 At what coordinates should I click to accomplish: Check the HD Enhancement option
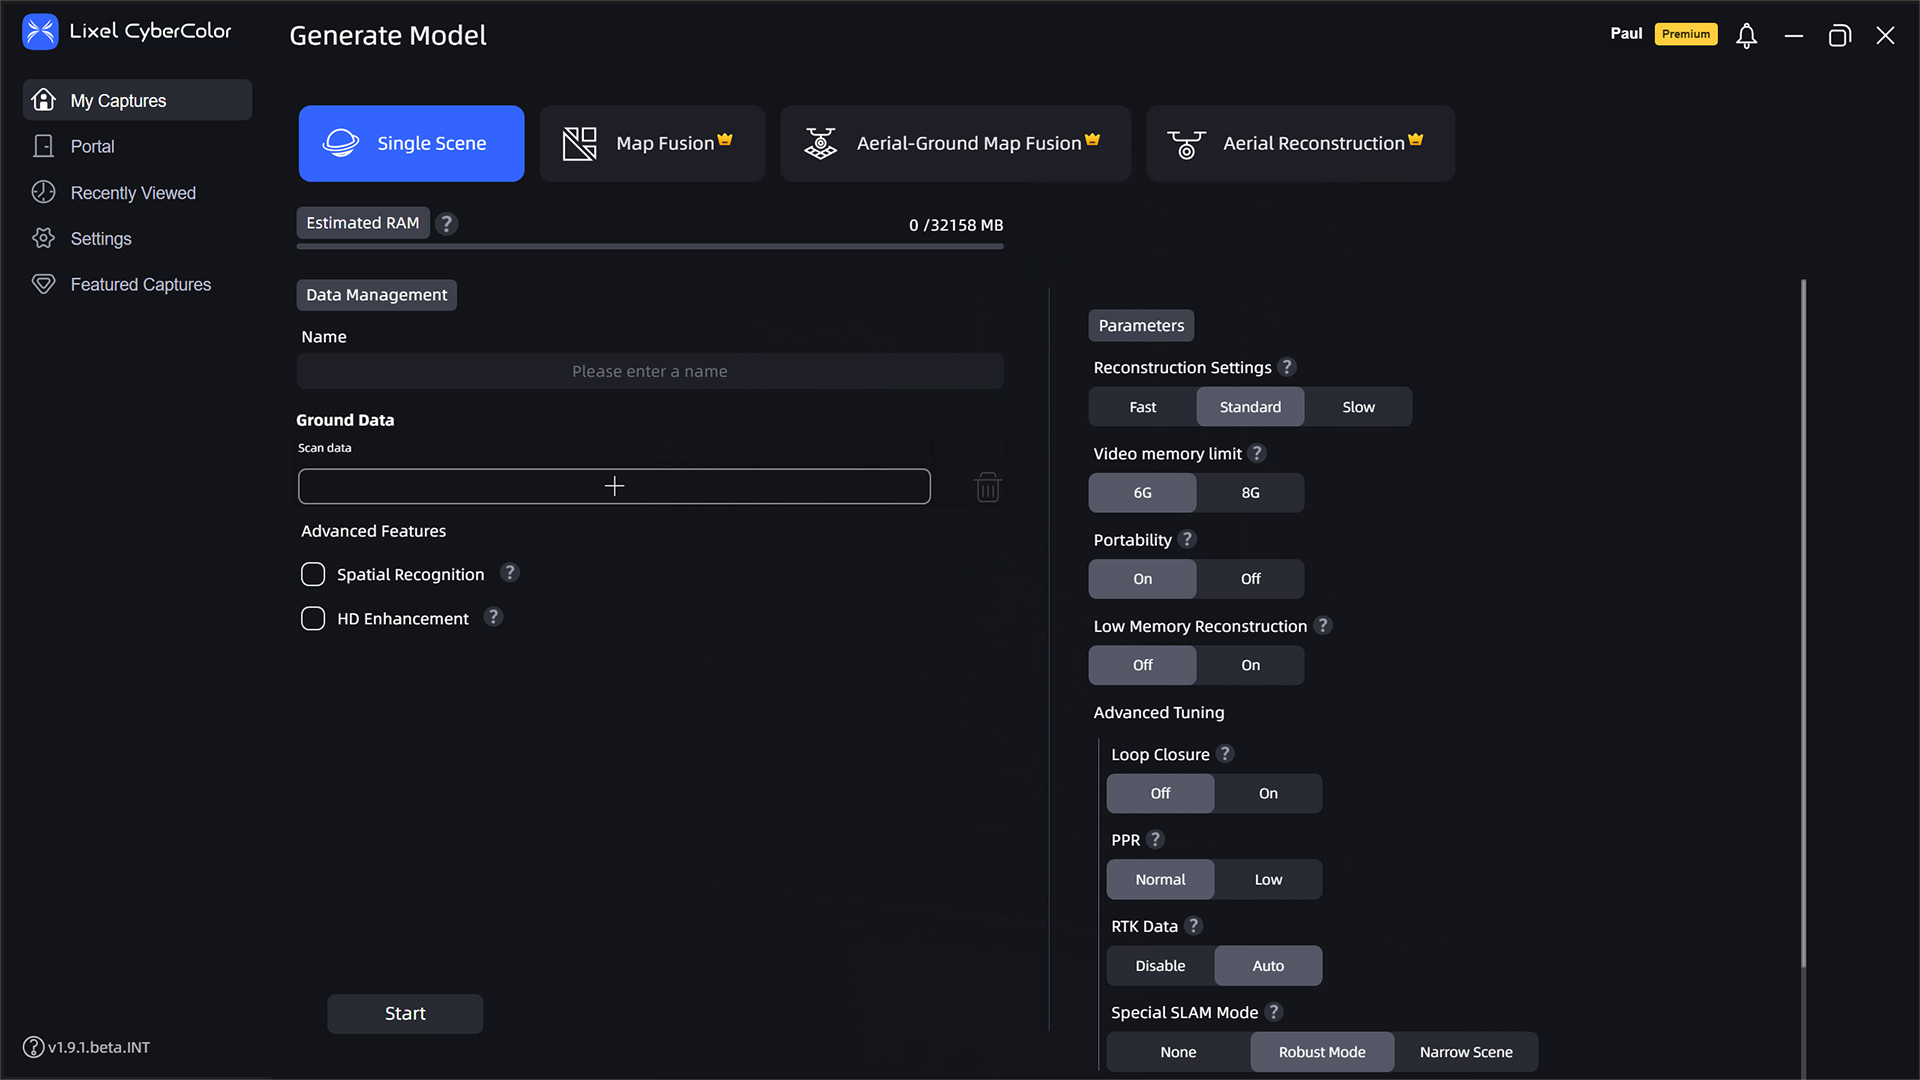point(313,619)
